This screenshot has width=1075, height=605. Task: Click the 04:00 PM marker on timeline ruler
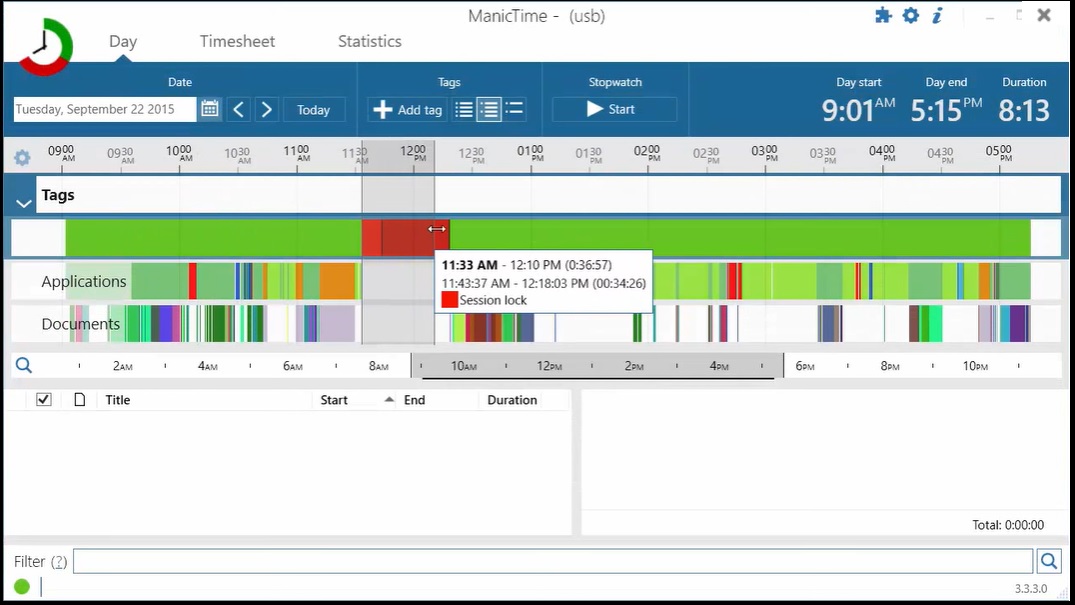pyautogui.click(x=882, y=154)
